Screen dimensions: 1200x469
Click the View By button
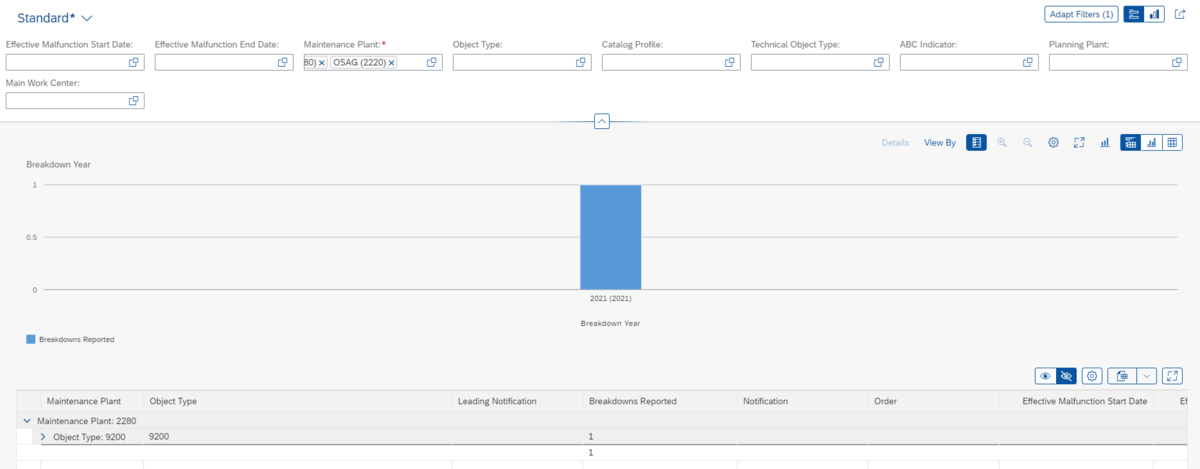939,143
